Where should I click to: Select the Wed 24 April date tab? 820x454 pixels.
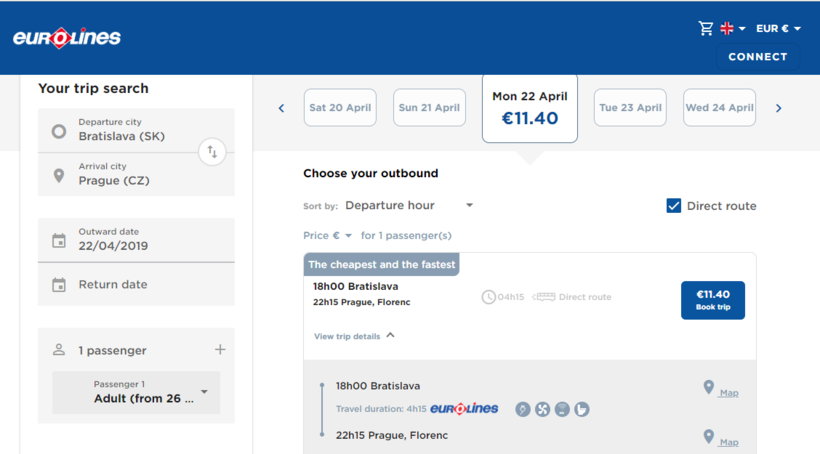[x=720, y=108]
